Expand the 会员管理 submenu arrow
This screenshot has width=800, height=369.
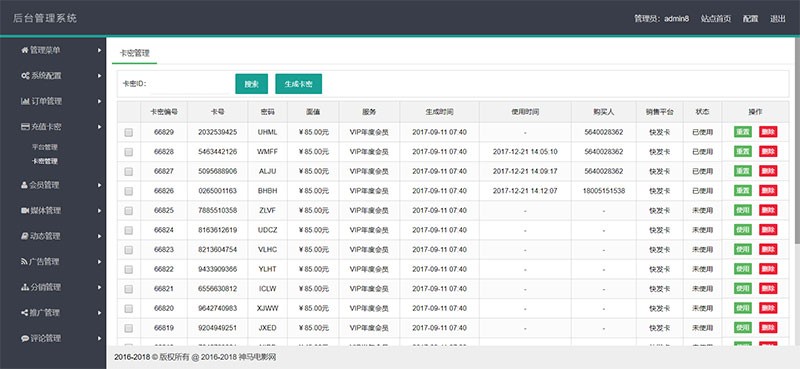[99, 185]
